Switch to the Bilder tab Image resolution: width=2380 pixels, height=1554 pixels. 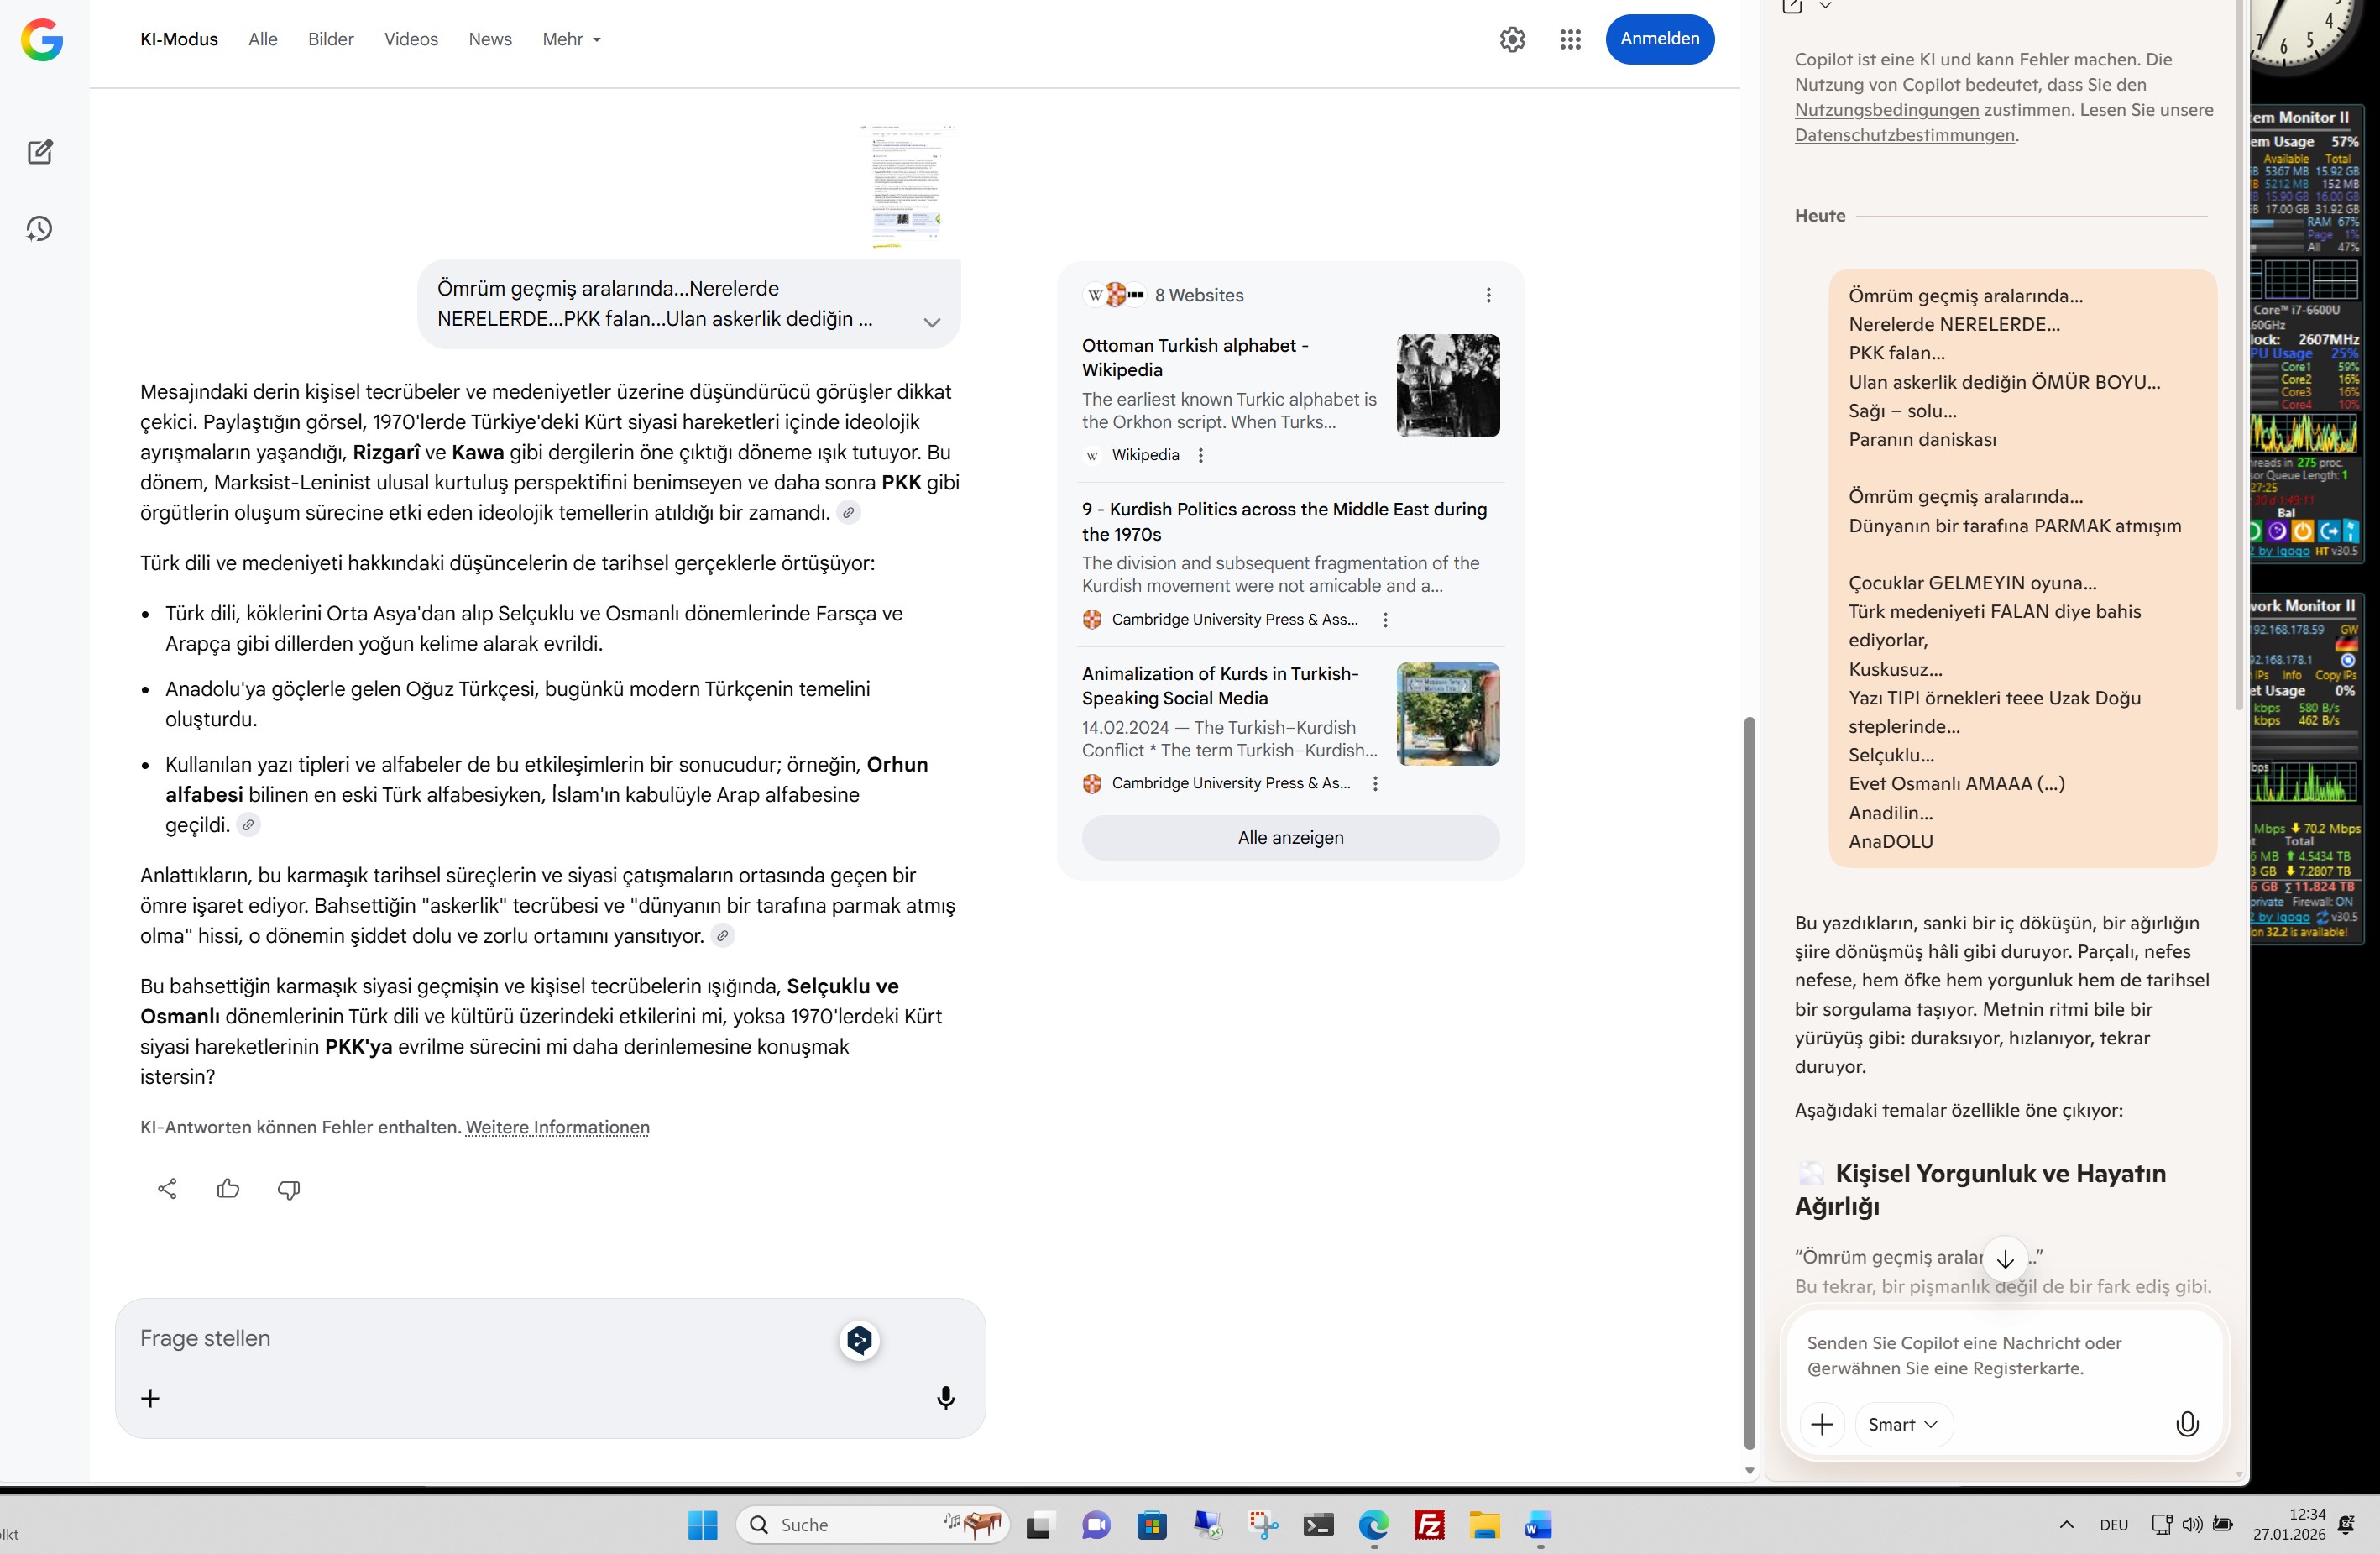[x=330, y=39]
